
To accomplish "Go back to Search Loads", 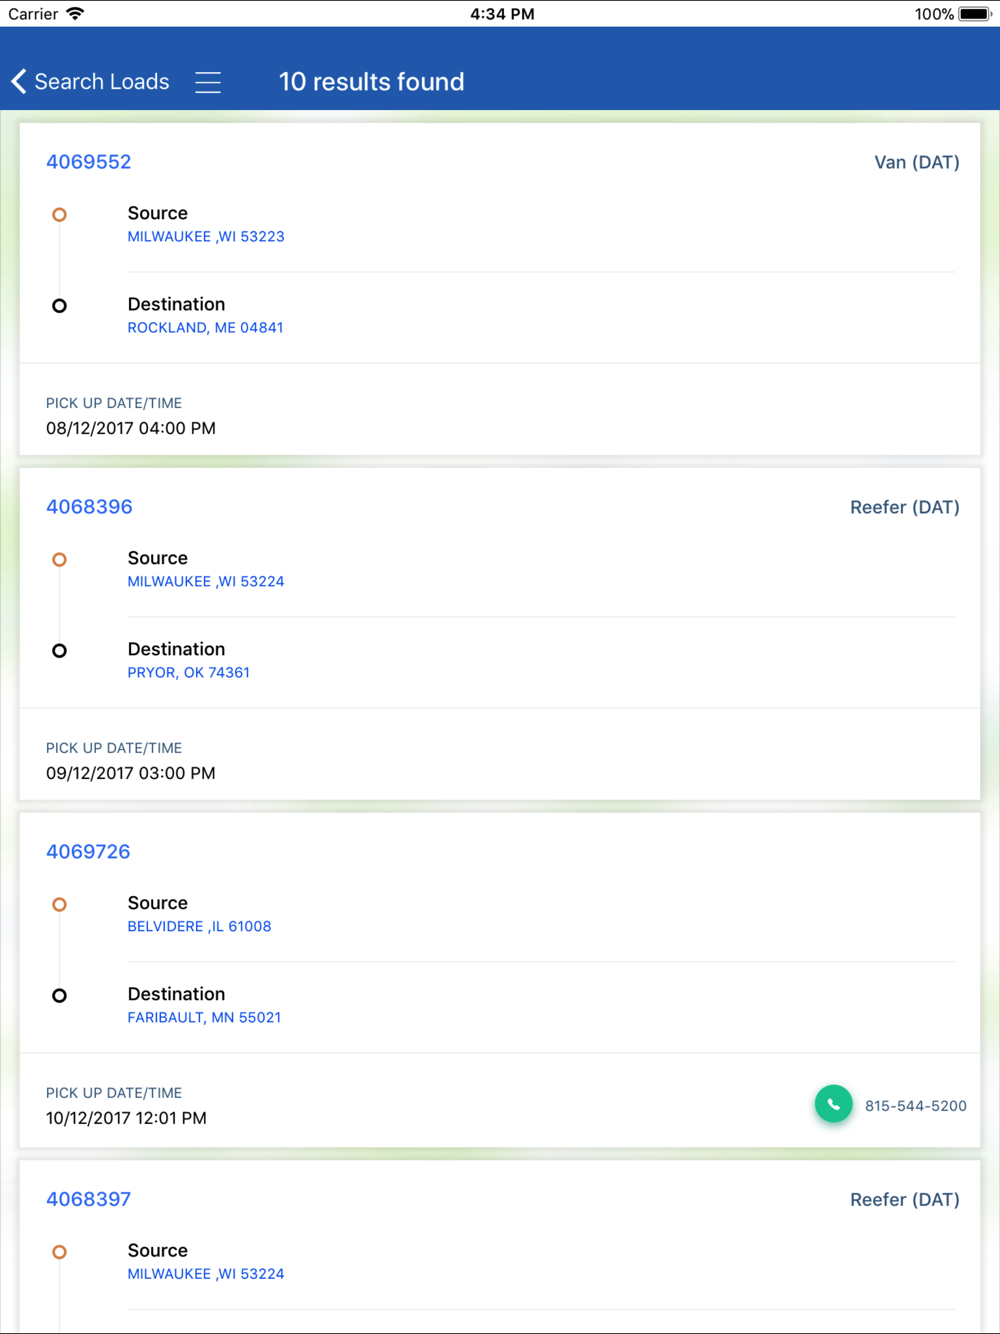I will tap(102, 82).
